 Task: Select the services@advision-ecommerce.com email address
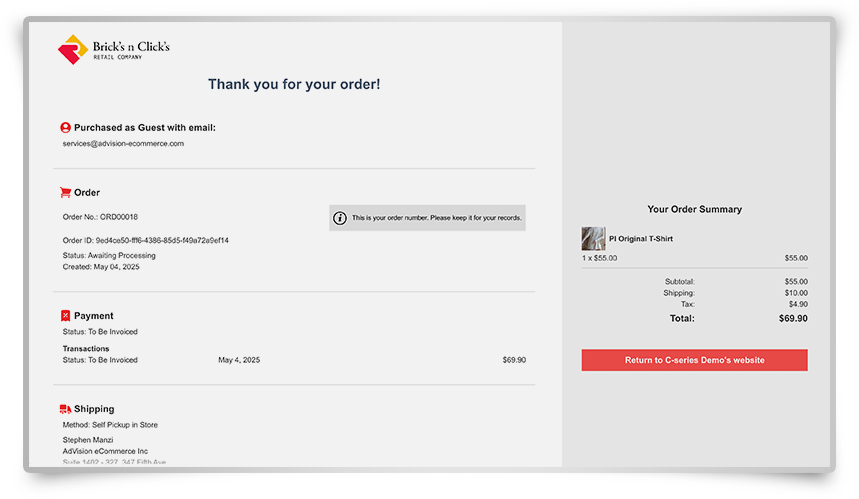[123, 144]
